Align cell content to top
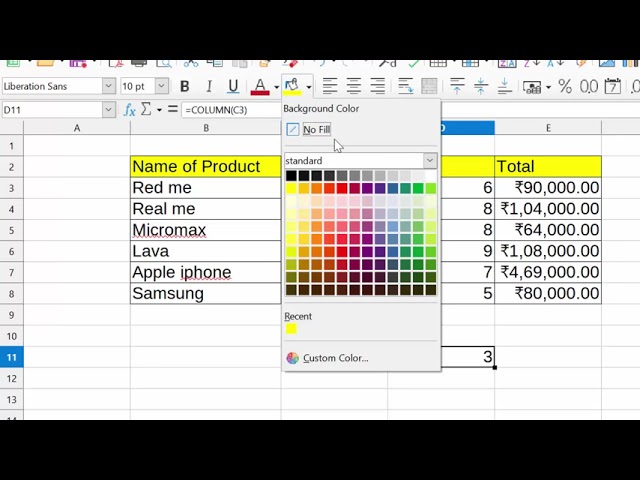This screenshot has width=640, height=480. click(x=457, y=87)
